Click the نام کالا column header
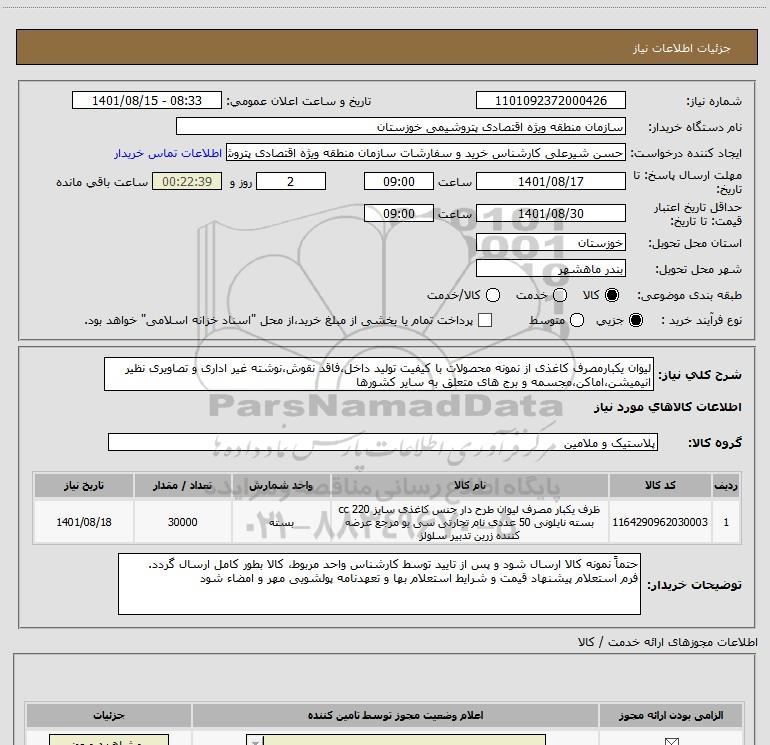The height and width of the screenshot is (745, 770). coord(469,485)
